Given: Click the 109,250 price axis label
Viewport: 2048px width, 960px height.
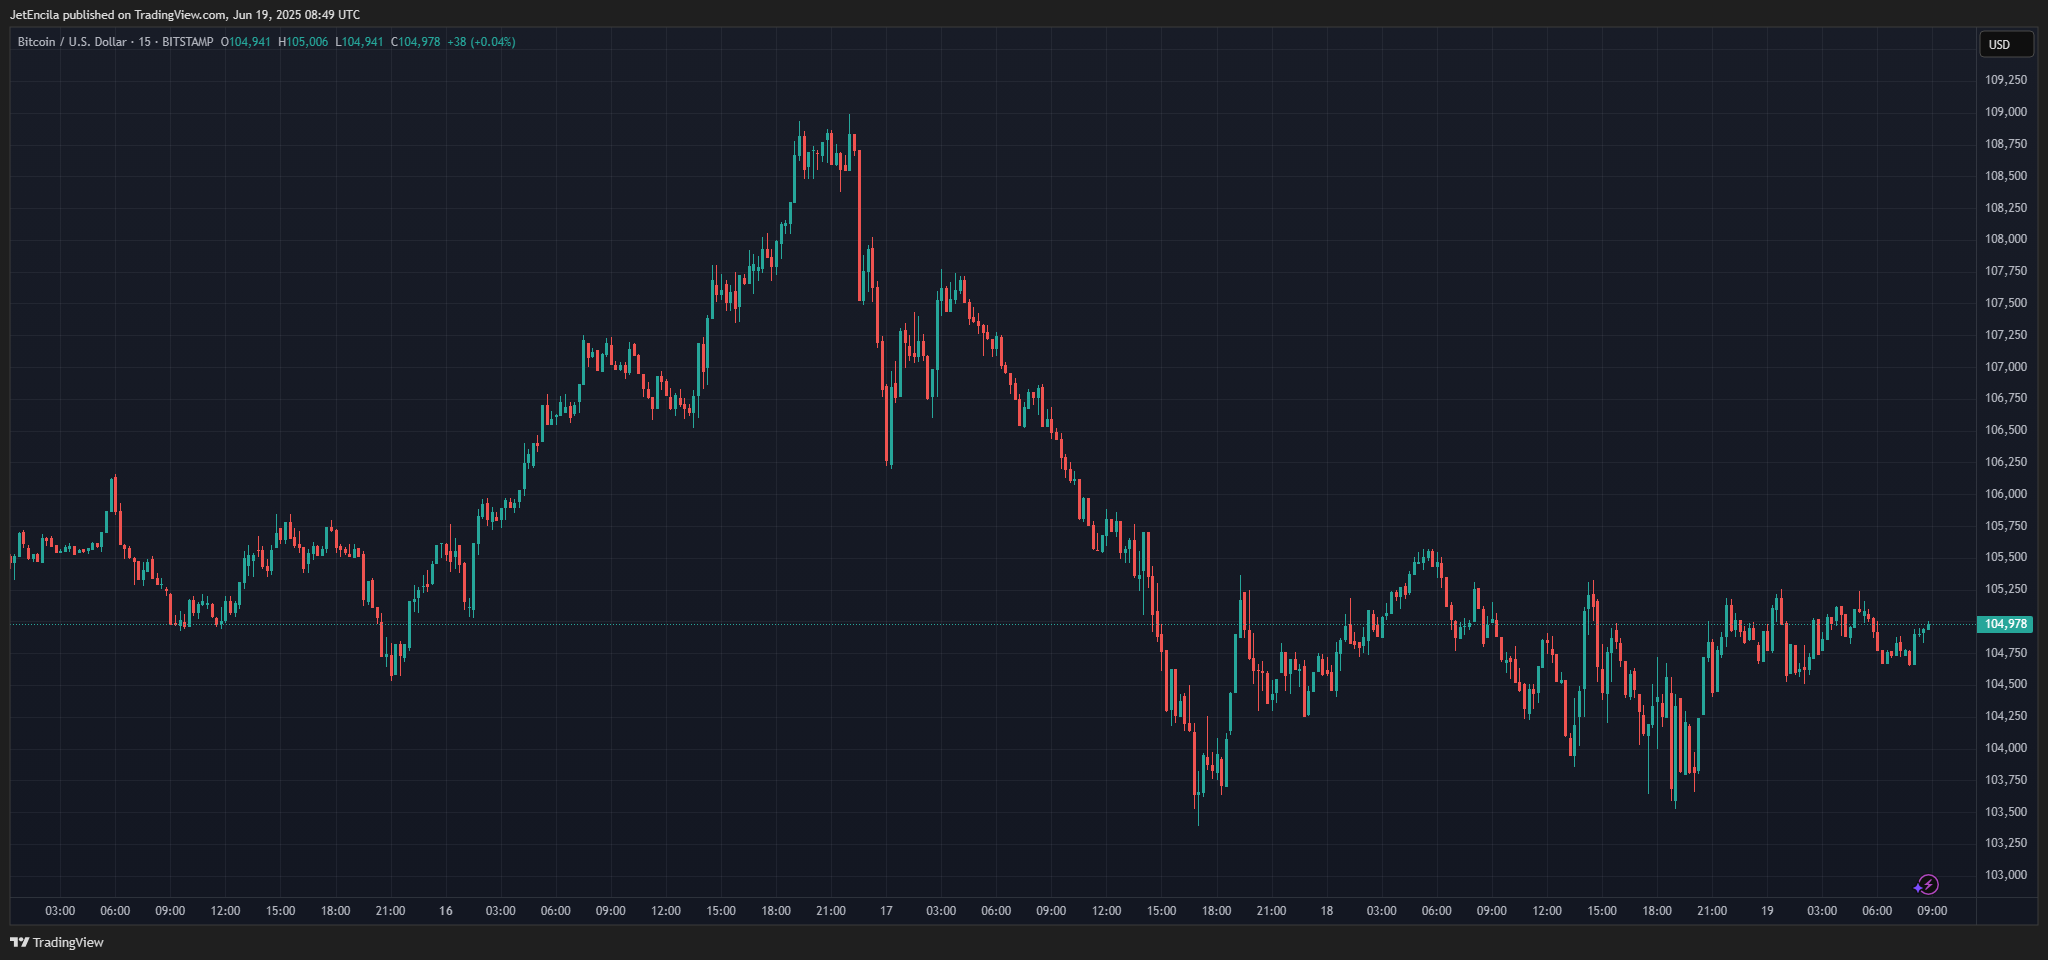Looking at the screenshot, I should pos(2006,80).
